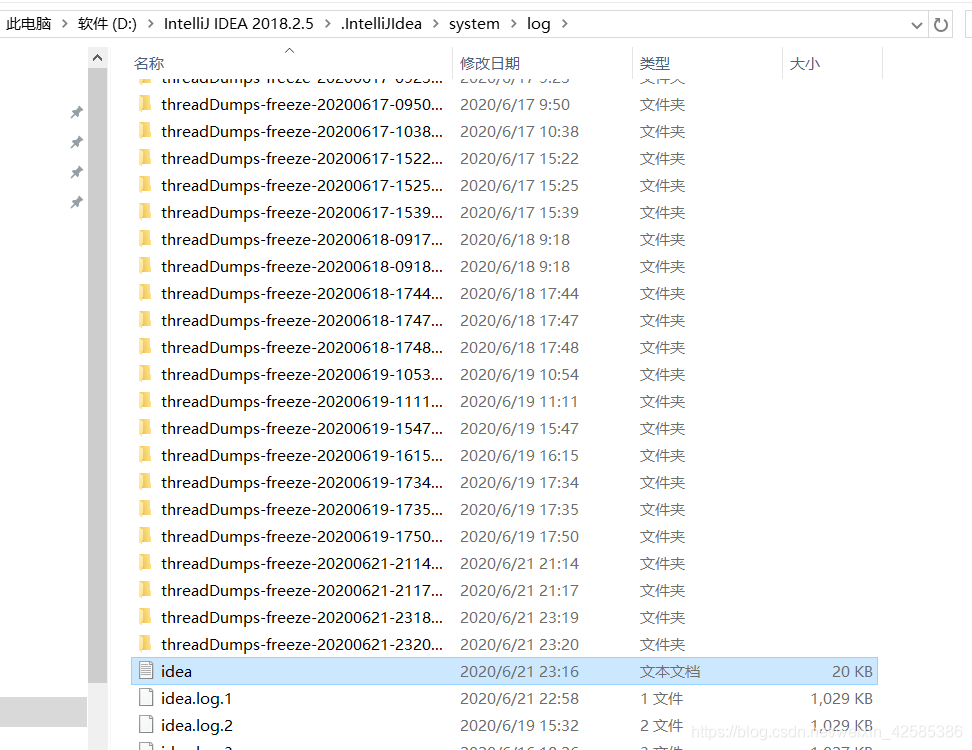Select folder icon of threadDumps-freeze-20200619-1734

[145, 482]
